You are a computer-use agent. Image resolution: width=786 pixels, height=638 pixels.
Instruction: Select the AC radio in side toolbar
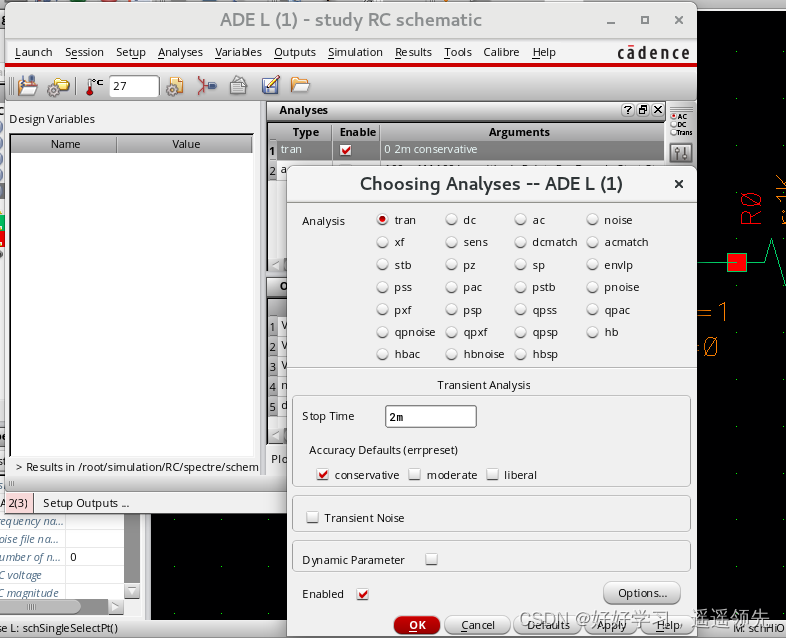[x=674, y=116]
